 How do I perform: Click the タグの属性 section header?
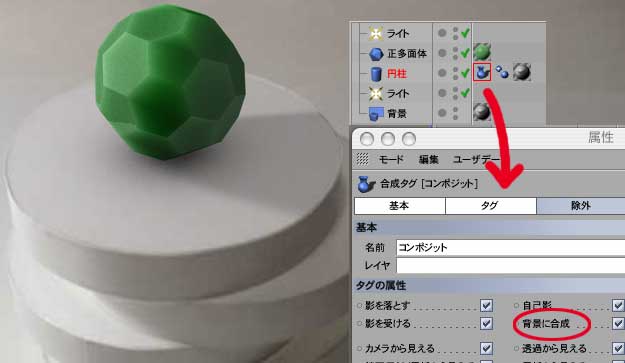(489, 285)
